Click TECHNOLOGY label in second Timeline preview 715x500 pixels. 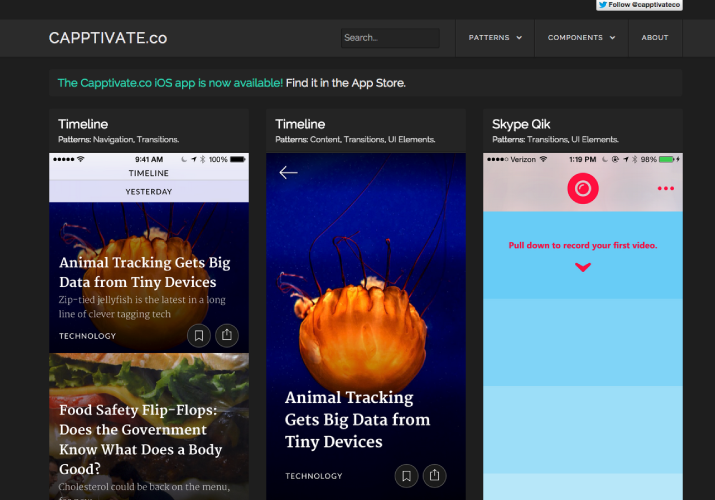[x=314, y=476]
